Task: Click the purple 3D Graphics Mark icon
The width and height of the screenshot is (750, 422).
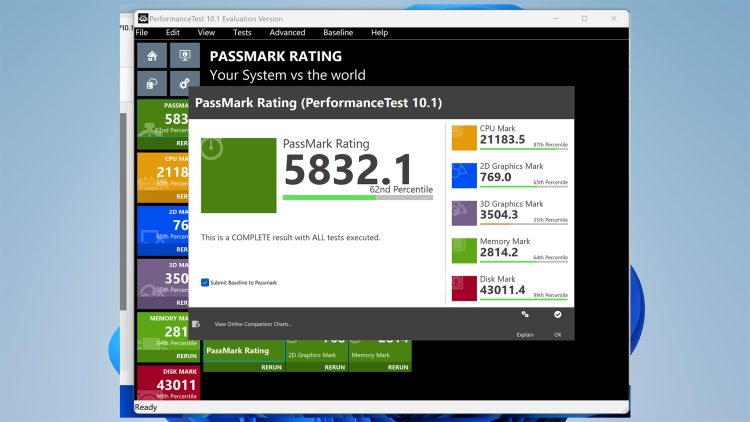Action: (464, 213)
